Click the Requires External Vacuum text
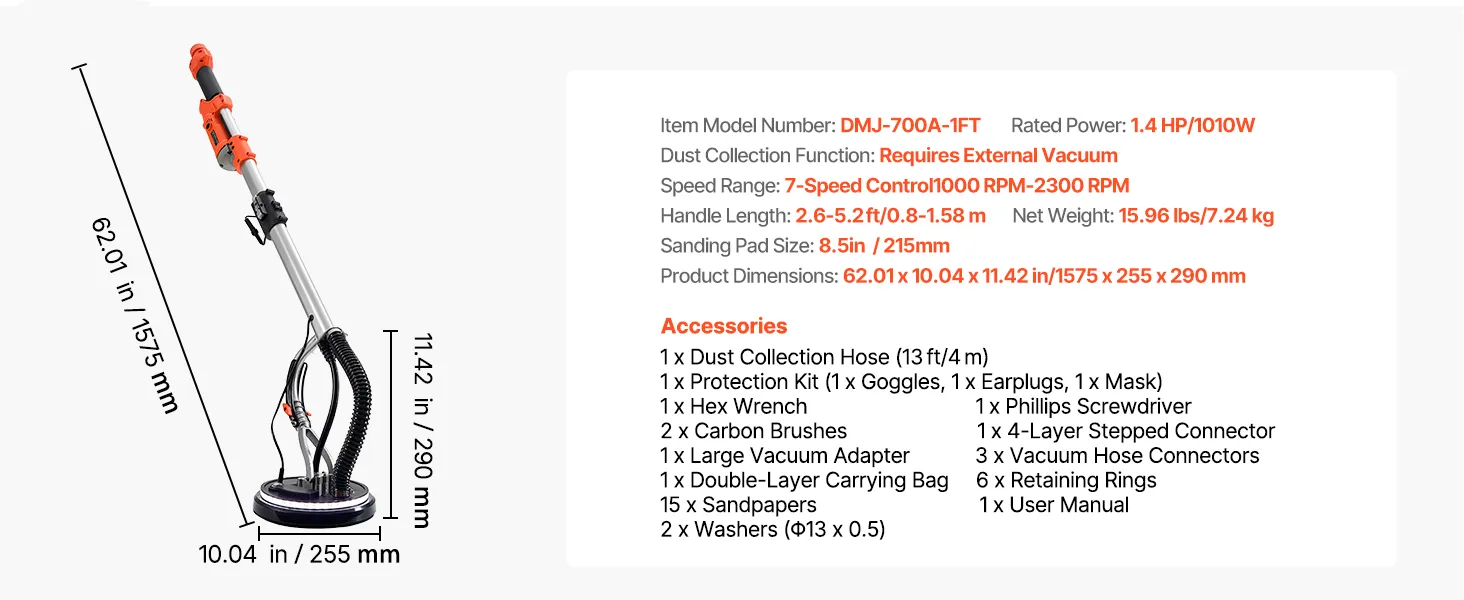This screenshot has height=600, width=1464. point(998,156)
